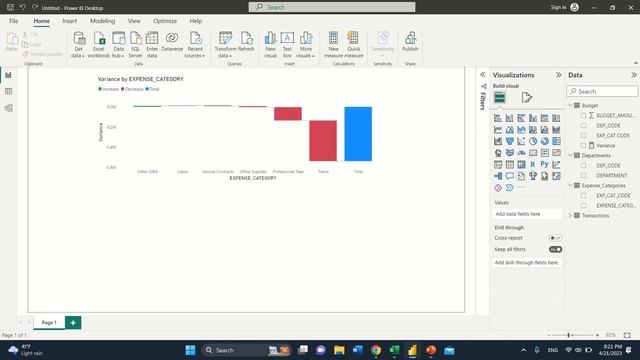Select the R script visual
The image size is (640, 360).
[x=533, y=165]
